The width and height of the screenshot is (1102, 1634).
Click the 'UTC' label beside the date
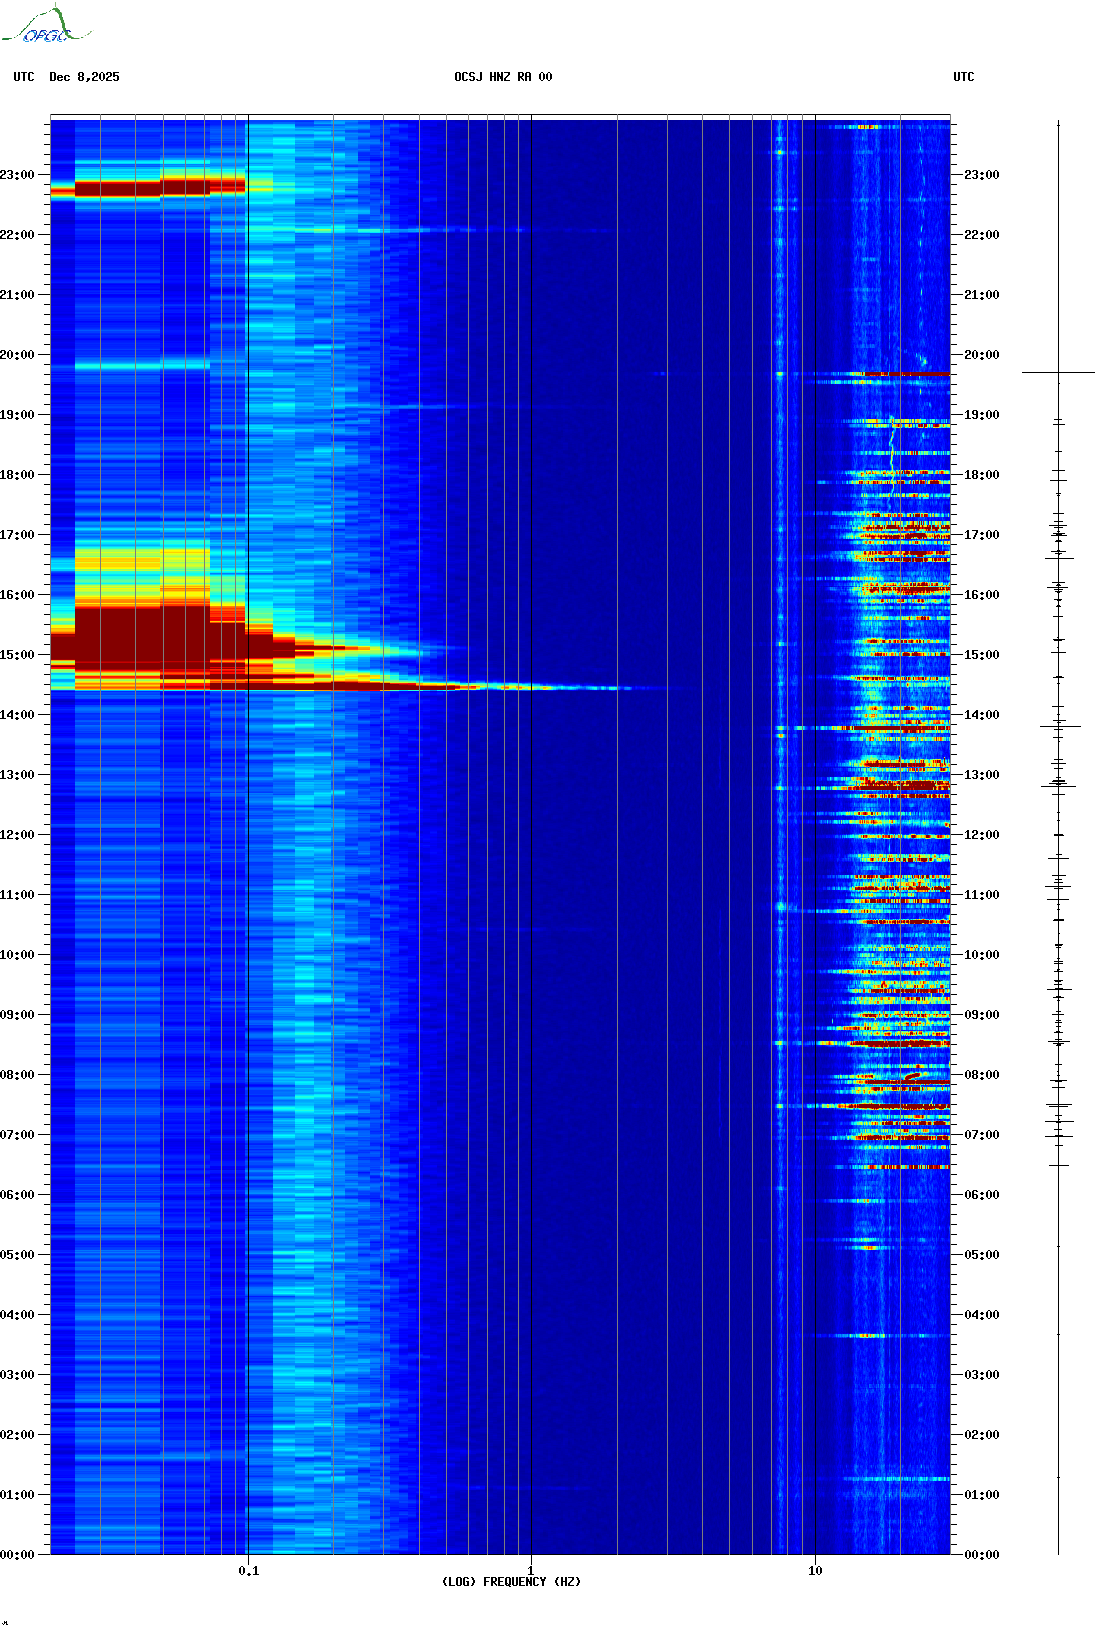tap(24, 77)
